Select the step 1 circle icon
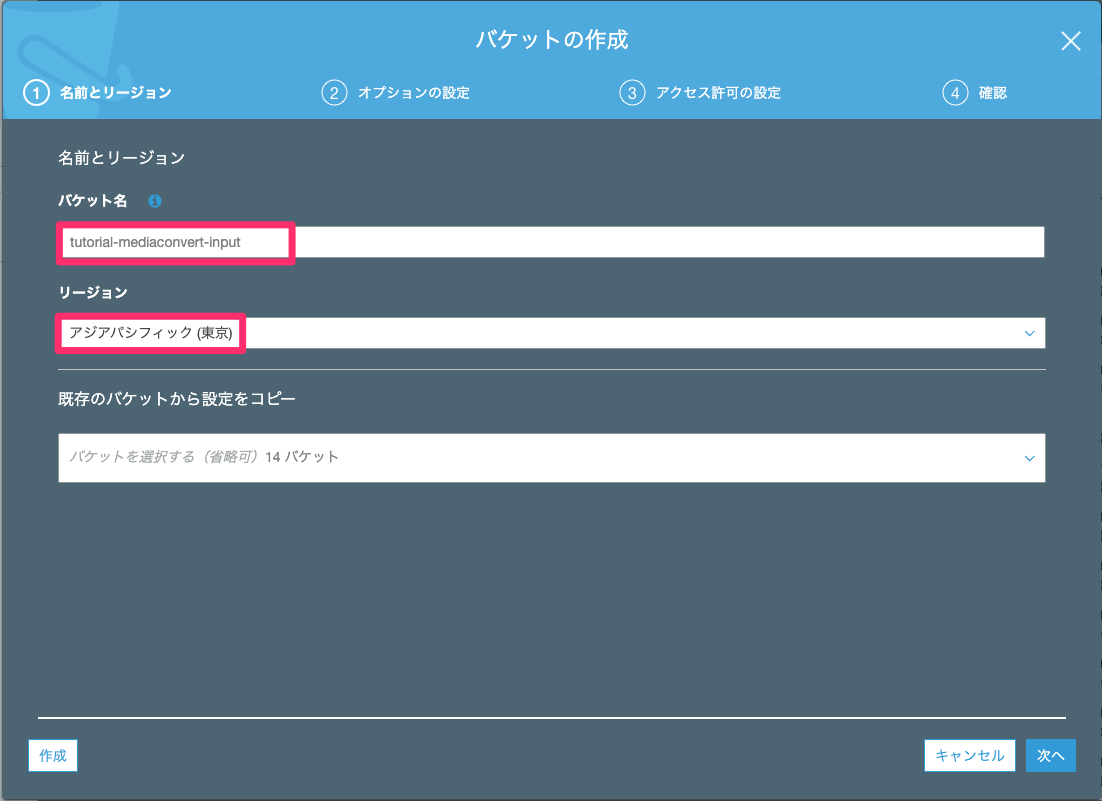The height and width of the screenshot is (801, 1102). pyautogui.click(x=37, y=93)
